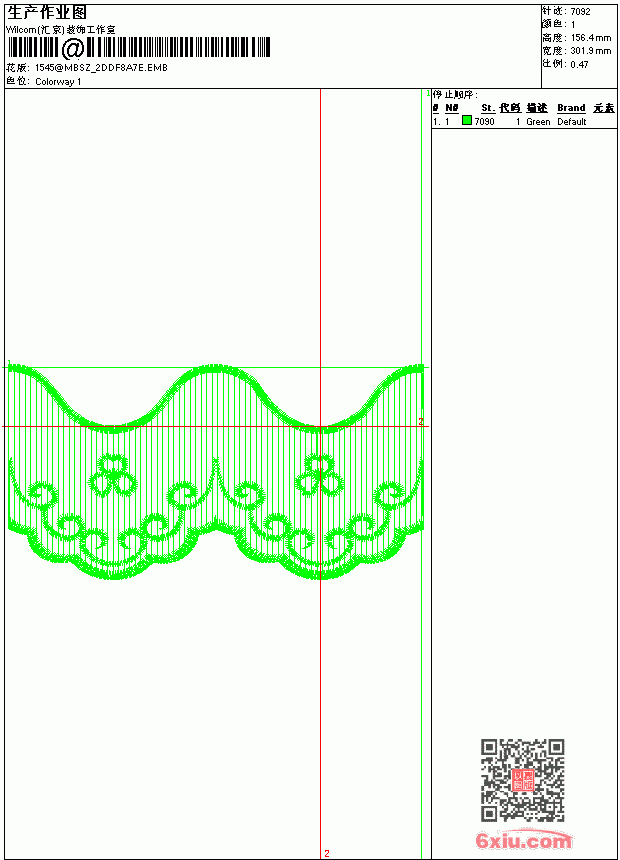The height and width of the screenshot is (860, 620).
Task: Click the 元素 column header
Action: coord(604,108)
